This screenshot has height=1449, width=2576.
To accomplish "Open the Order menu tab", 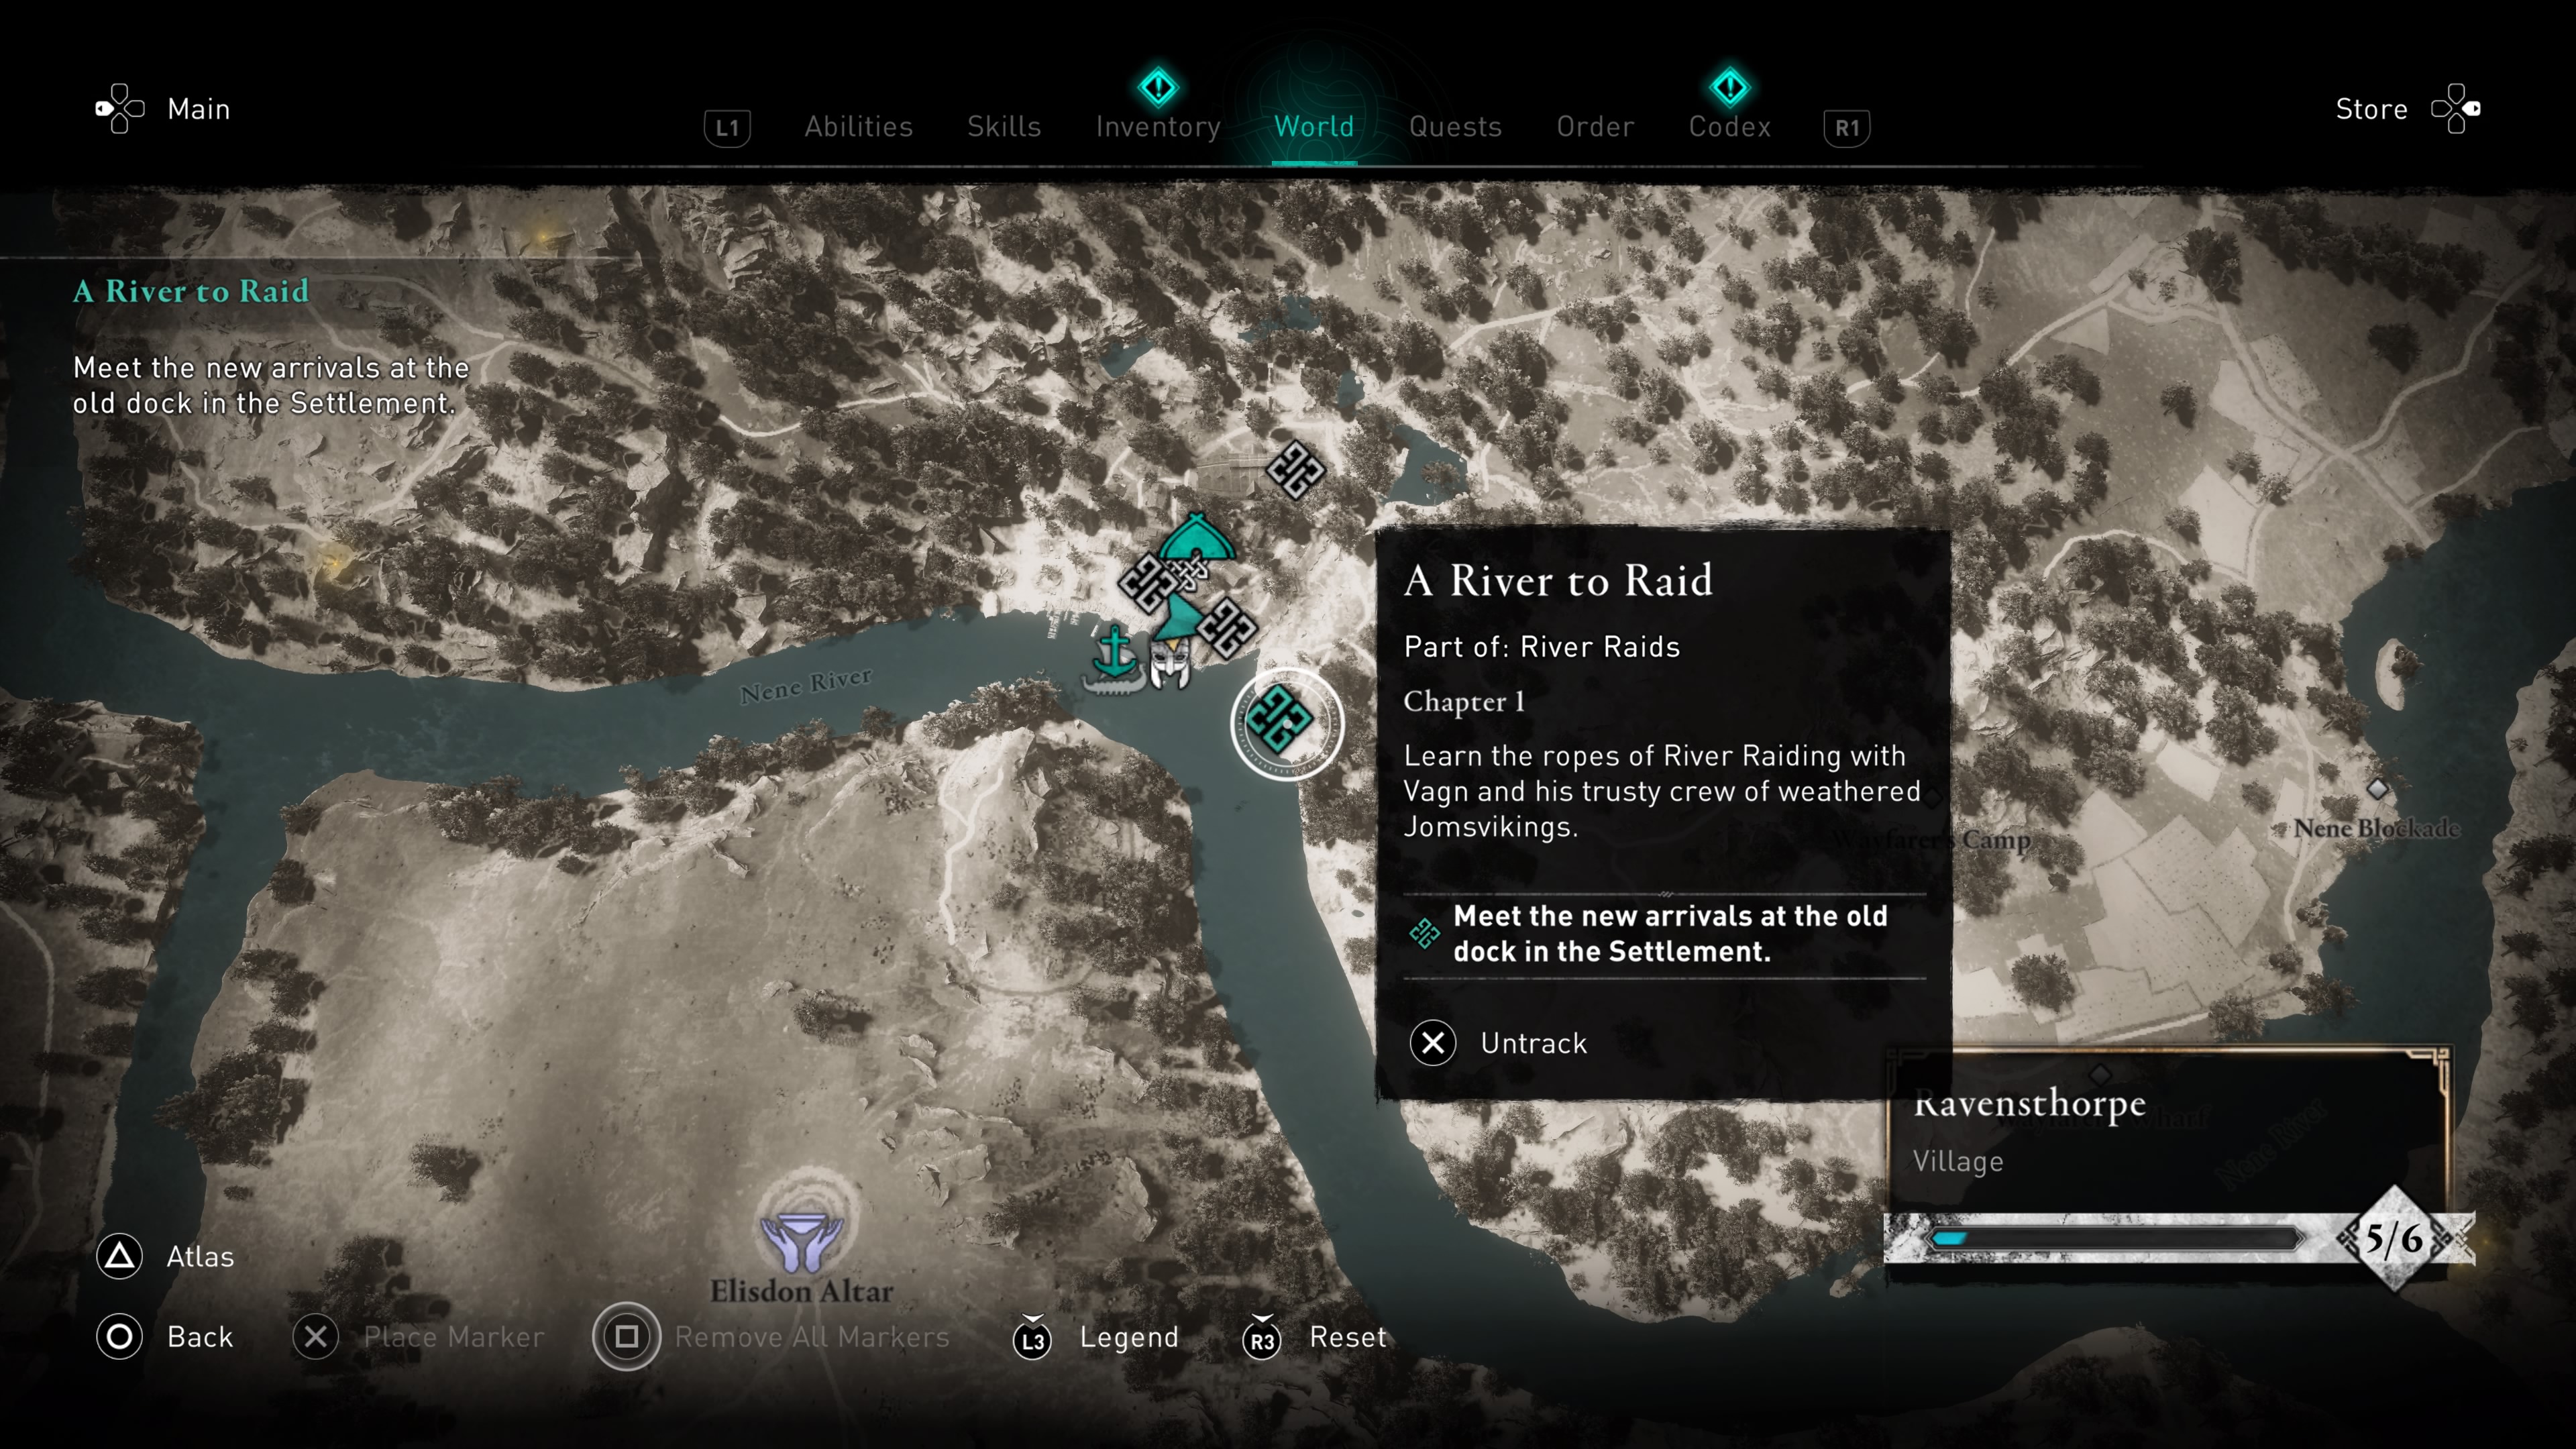I will (x=1594, y=125).
